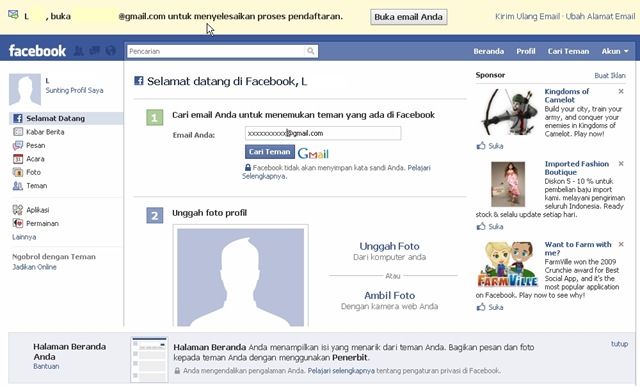Click the Lainnya link in sidebar

tap(24, 237)
